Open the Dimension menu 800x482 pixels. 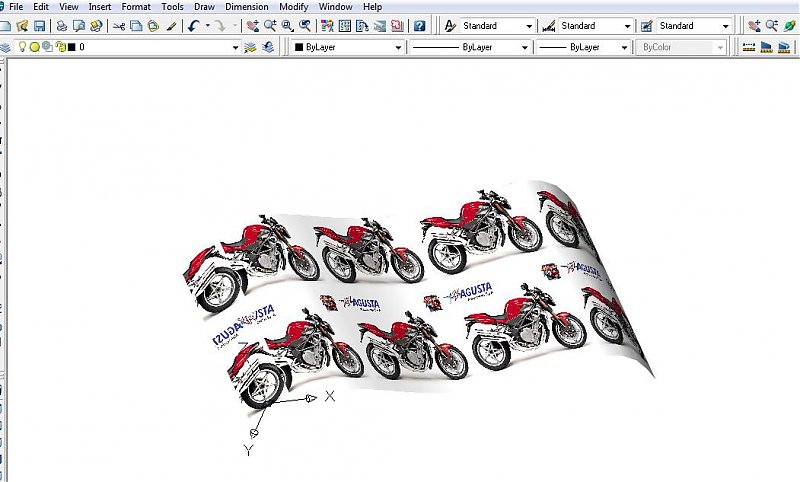coord(246,7)
